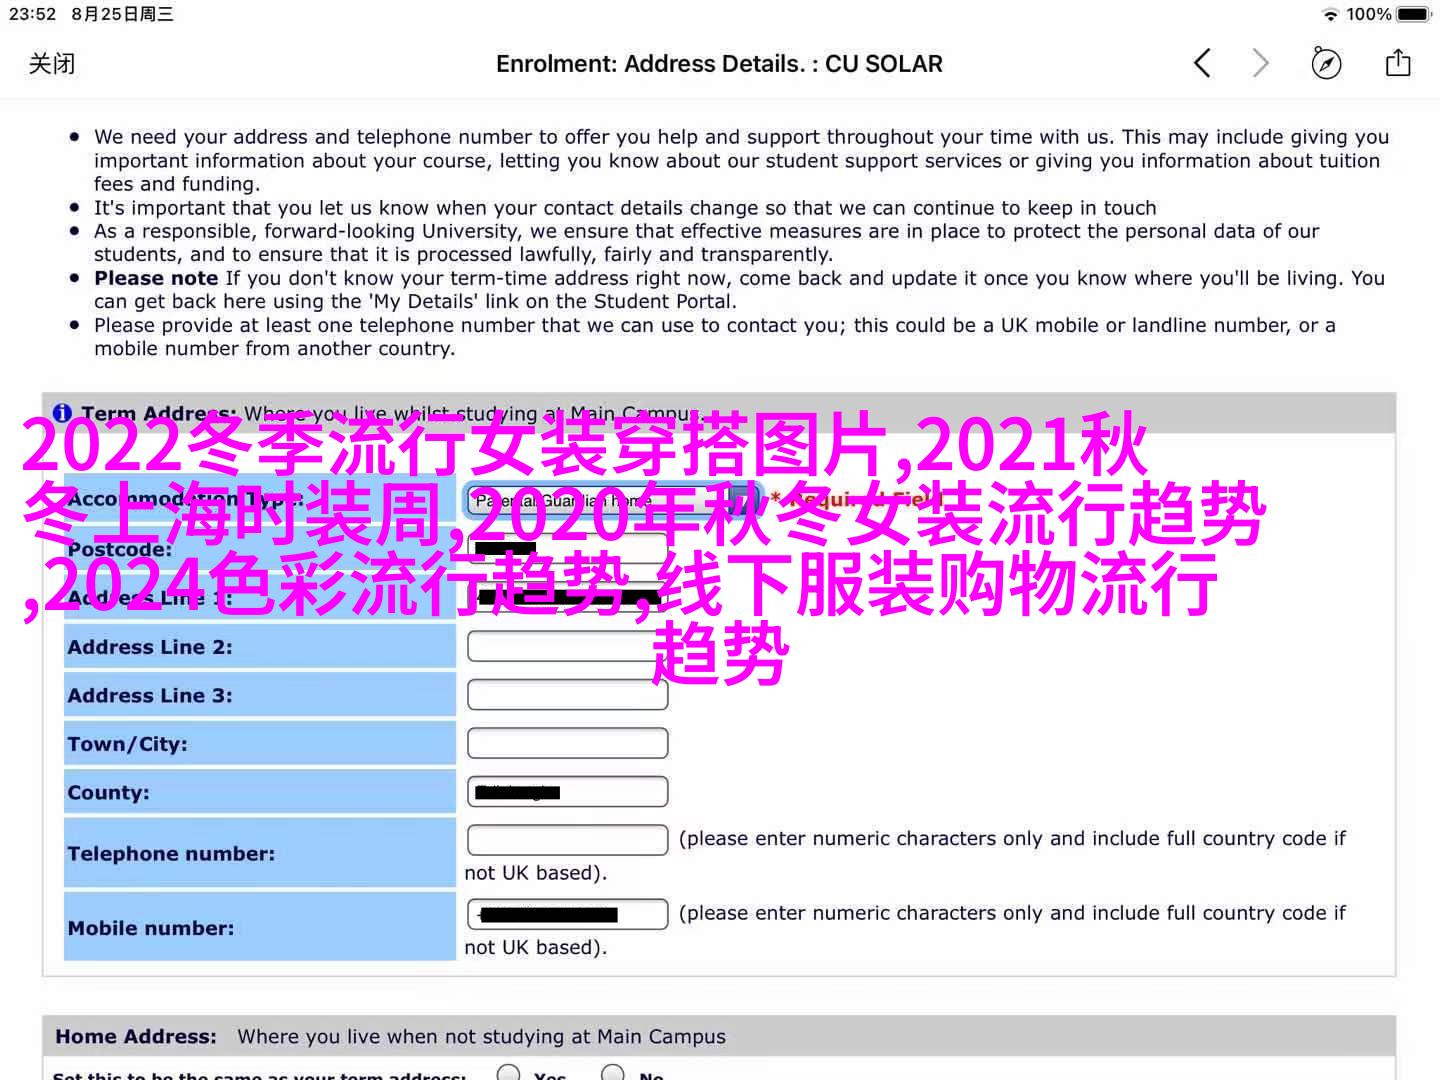This screenshot has width=1440, height=1080.
Task: Open page in Safari compass icon
Action: (x=1326, y=64)
